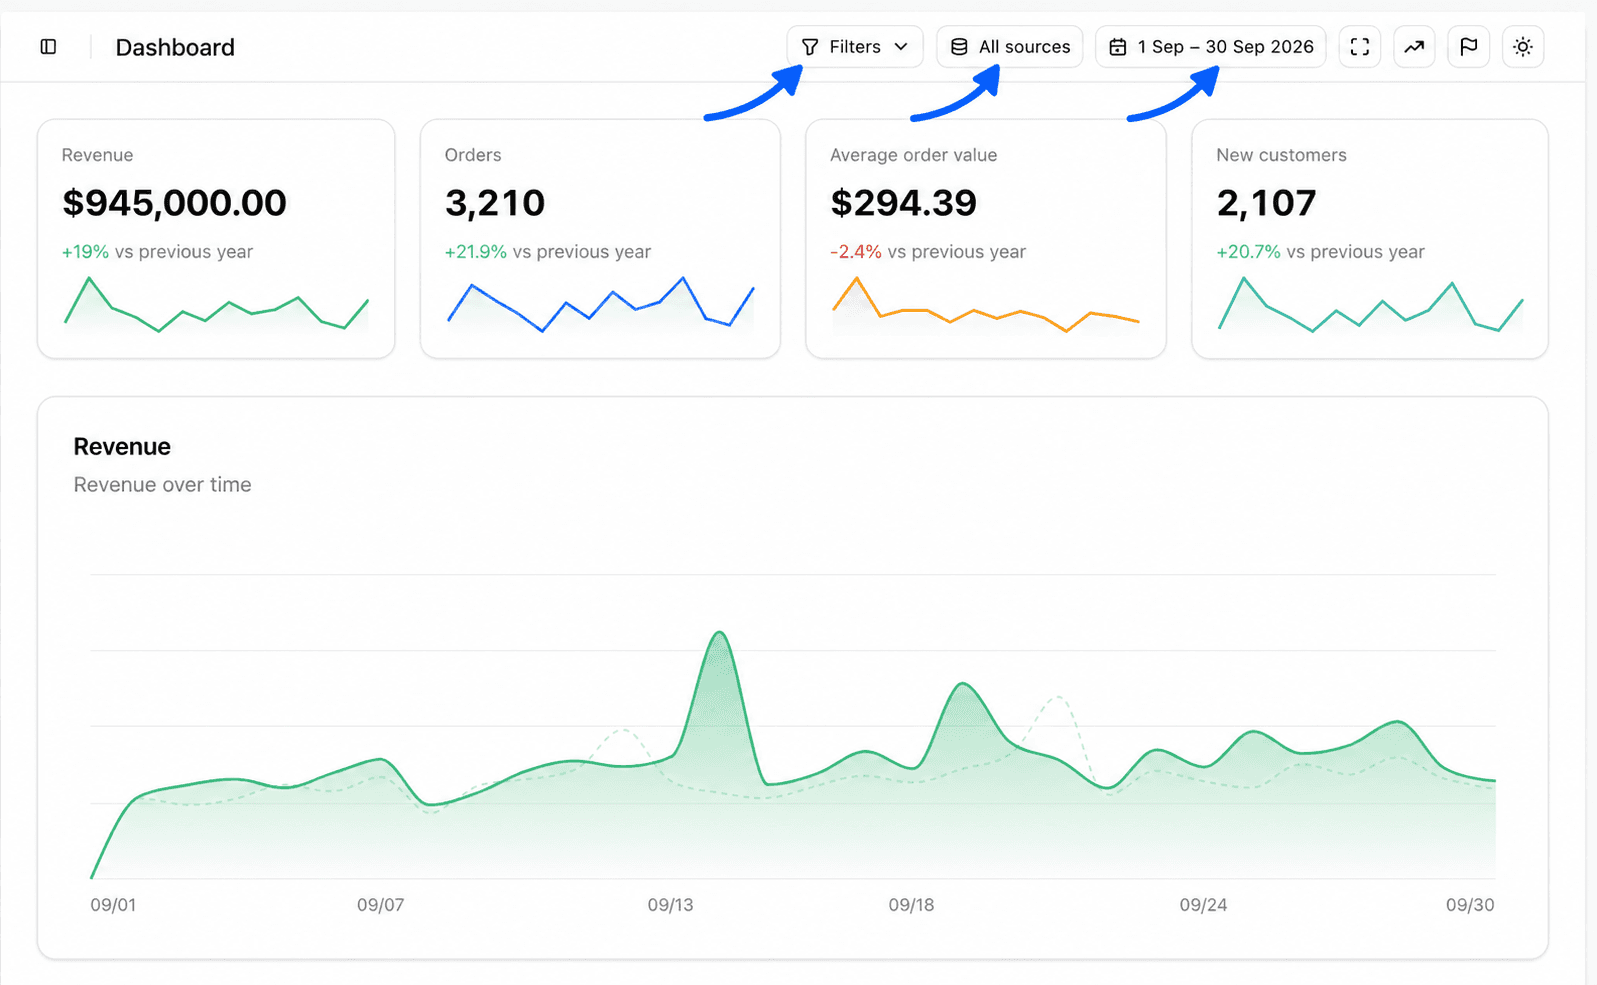Click the 09/18 x-axis label
This screenshot has width=1597, height=985.
911,905
